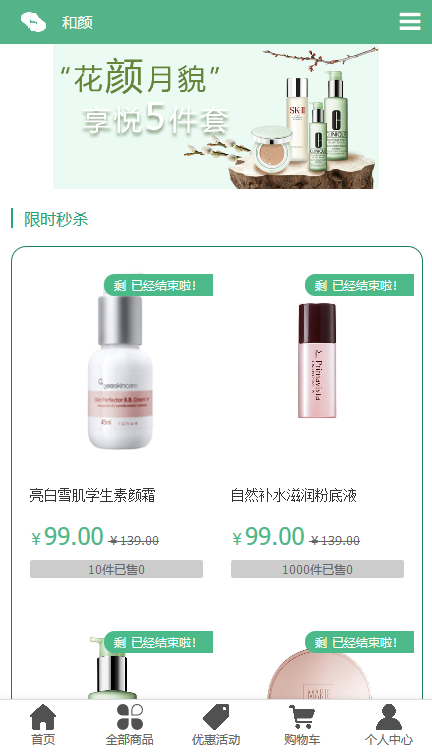432x752 pixels.
Task: Click the 1000件已售0 progress bar
Action: click(x=317, y=569)
